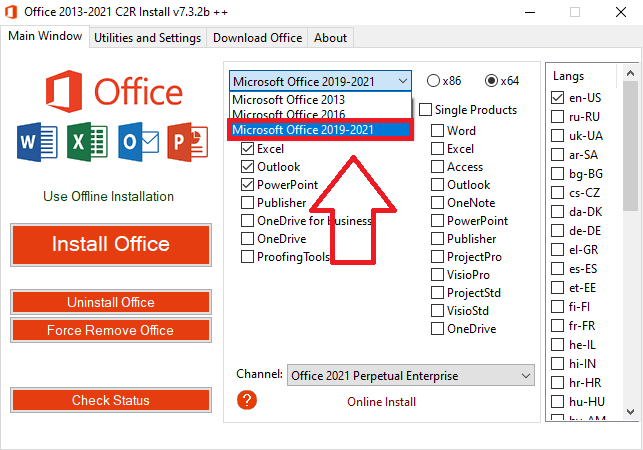Screen dimensions: 643x450
Task: Enable the Single Products checkbox
Action: [x=426, y=110]
